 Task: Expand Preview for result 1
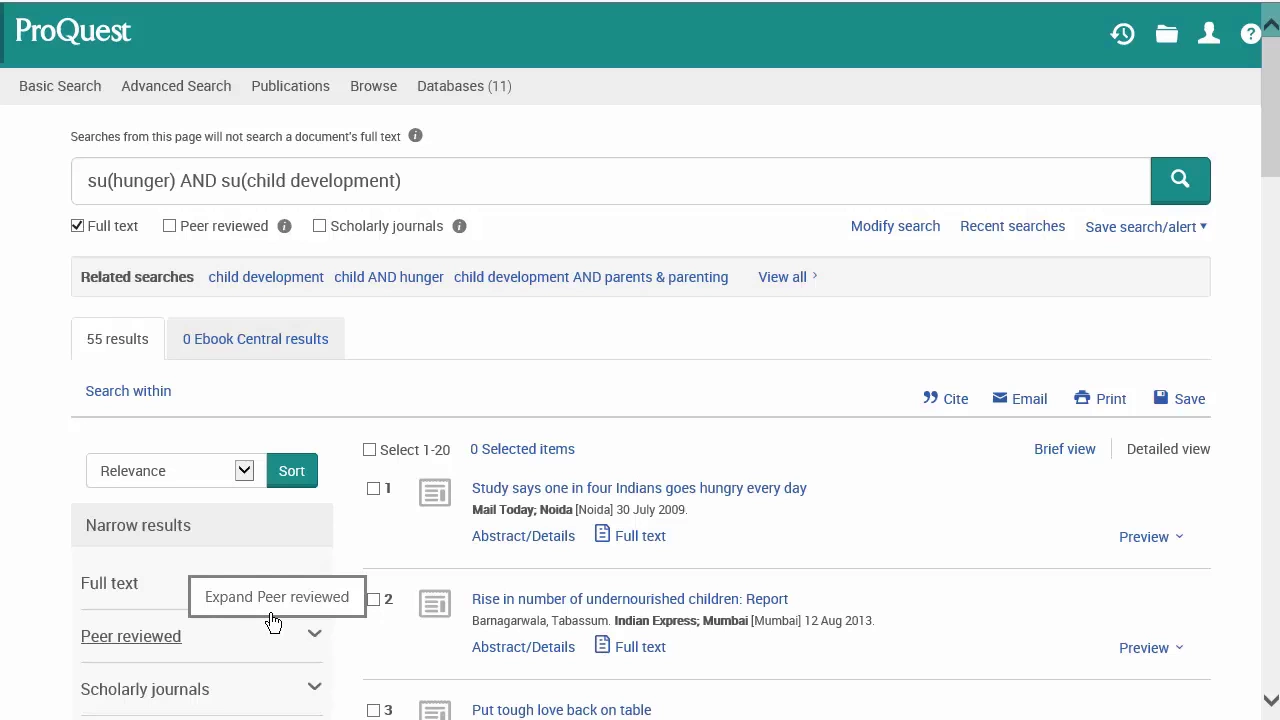point(1151,537)
